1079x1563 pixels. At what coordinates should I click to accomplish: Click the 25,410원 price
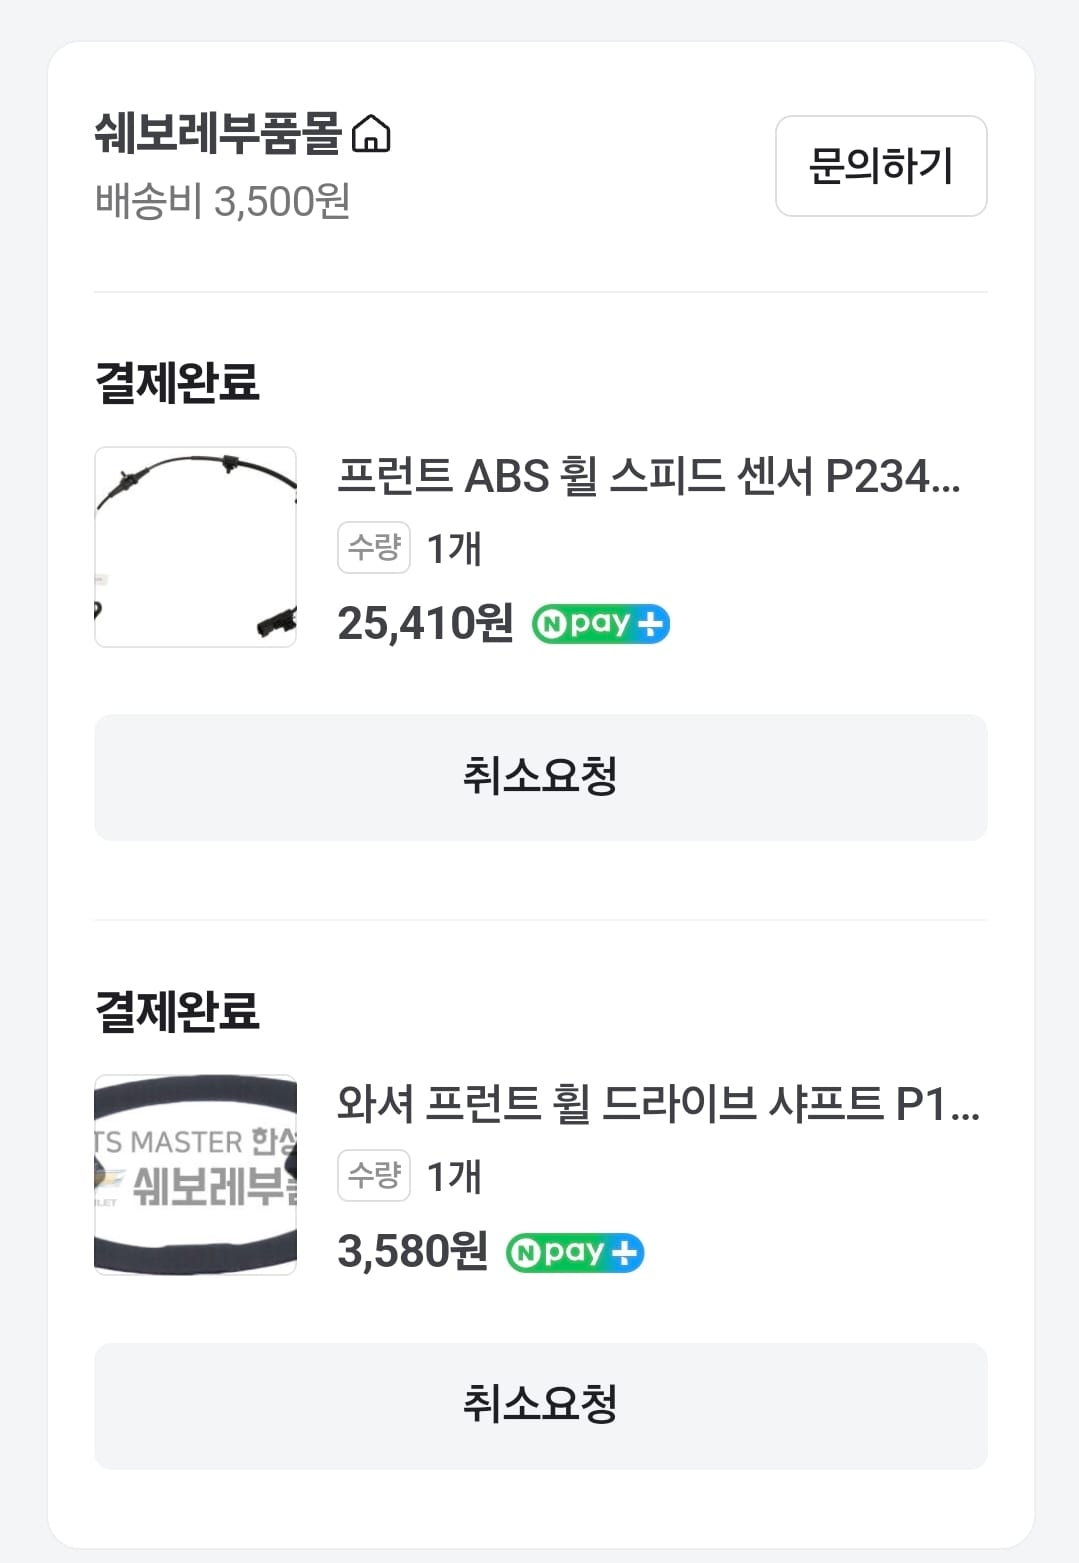pyautogui.click(x=425, y=624)
